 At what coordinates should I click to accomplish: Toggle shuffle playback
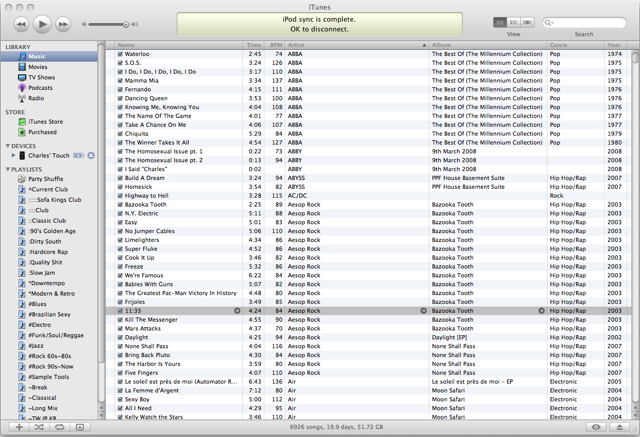(x=39, y=427)
